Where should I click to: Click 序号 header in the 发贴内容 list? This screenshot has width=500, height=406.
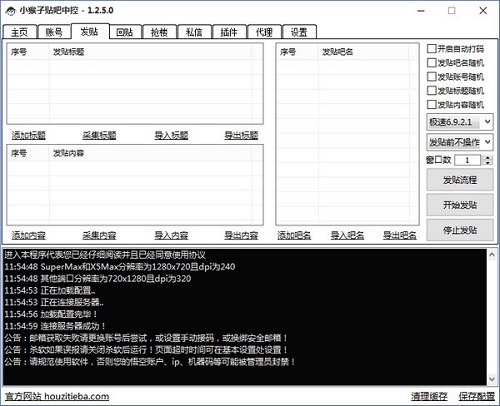[x=28, y=153]
